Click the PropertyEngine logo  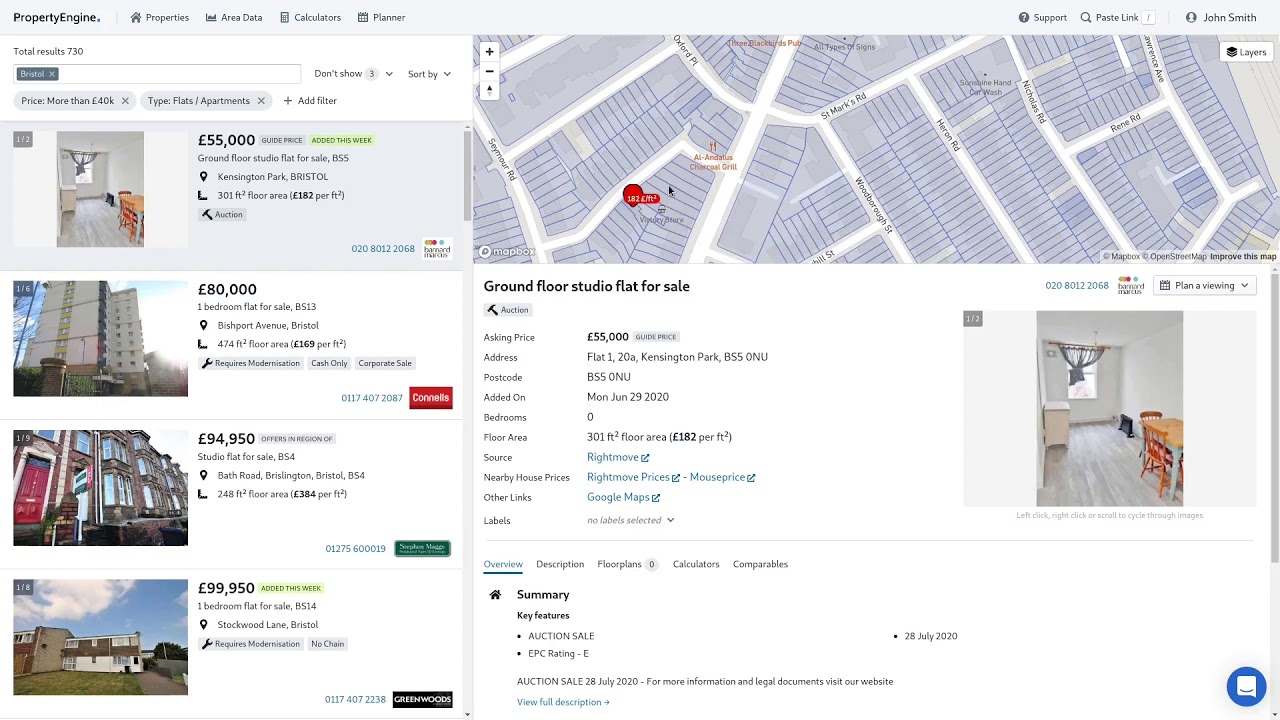(57, 17)
